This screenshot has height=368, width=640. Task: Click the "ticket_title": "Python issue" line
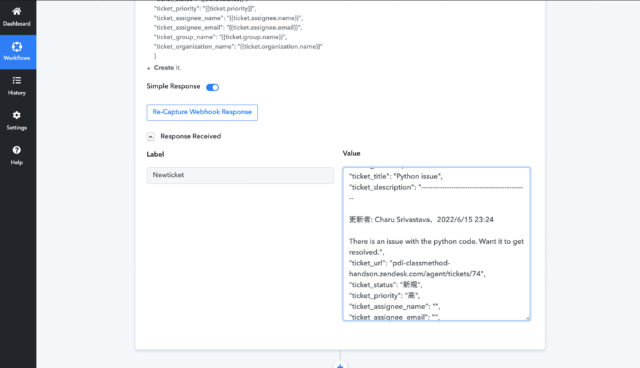pos(396,176)
